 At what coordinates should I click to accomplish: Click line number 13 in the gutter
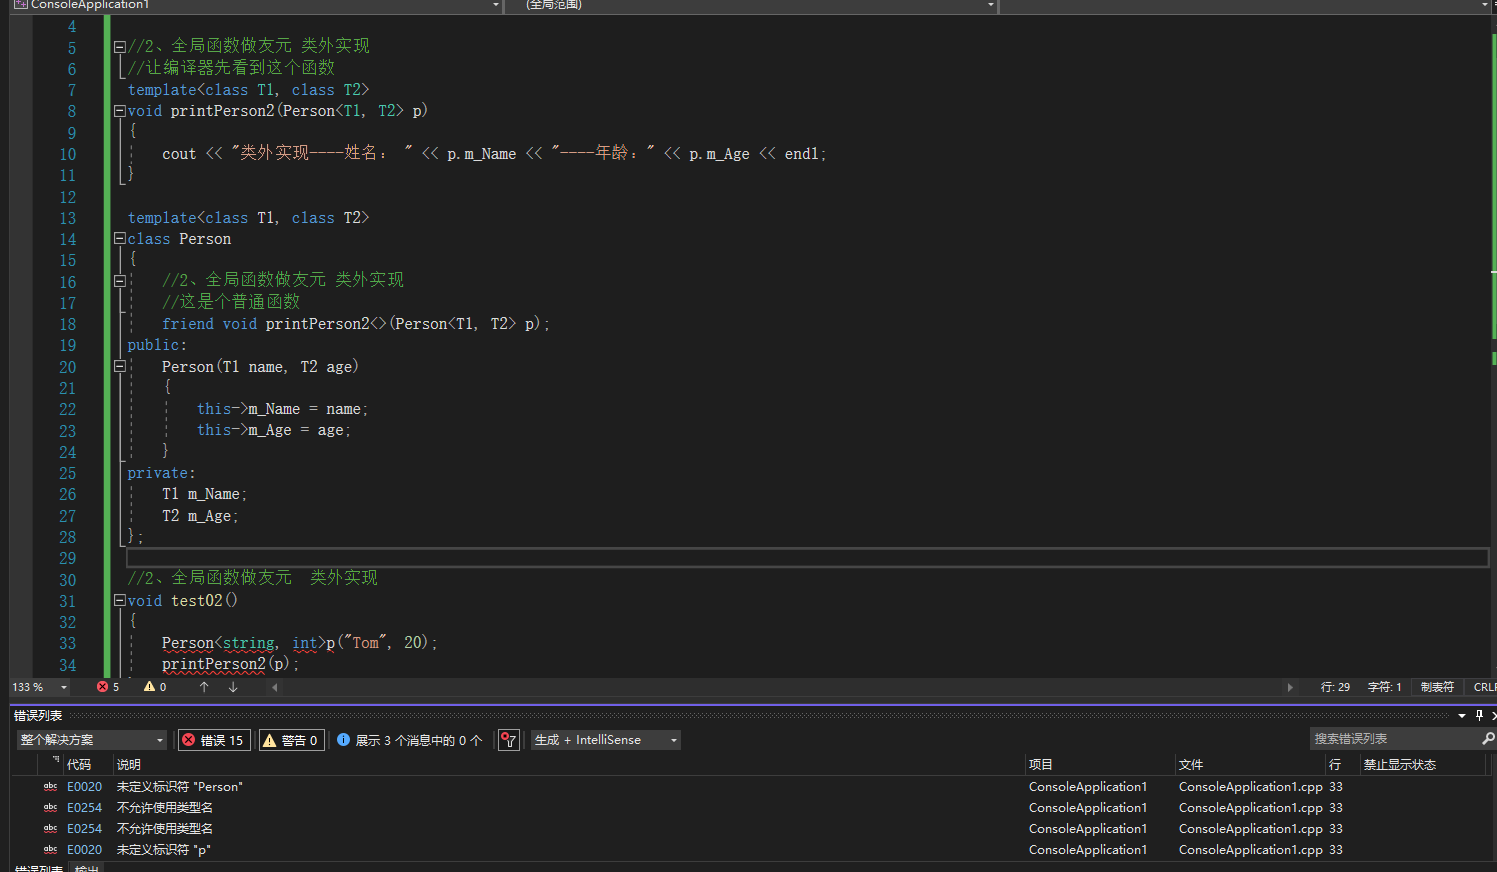click(67, 218)
